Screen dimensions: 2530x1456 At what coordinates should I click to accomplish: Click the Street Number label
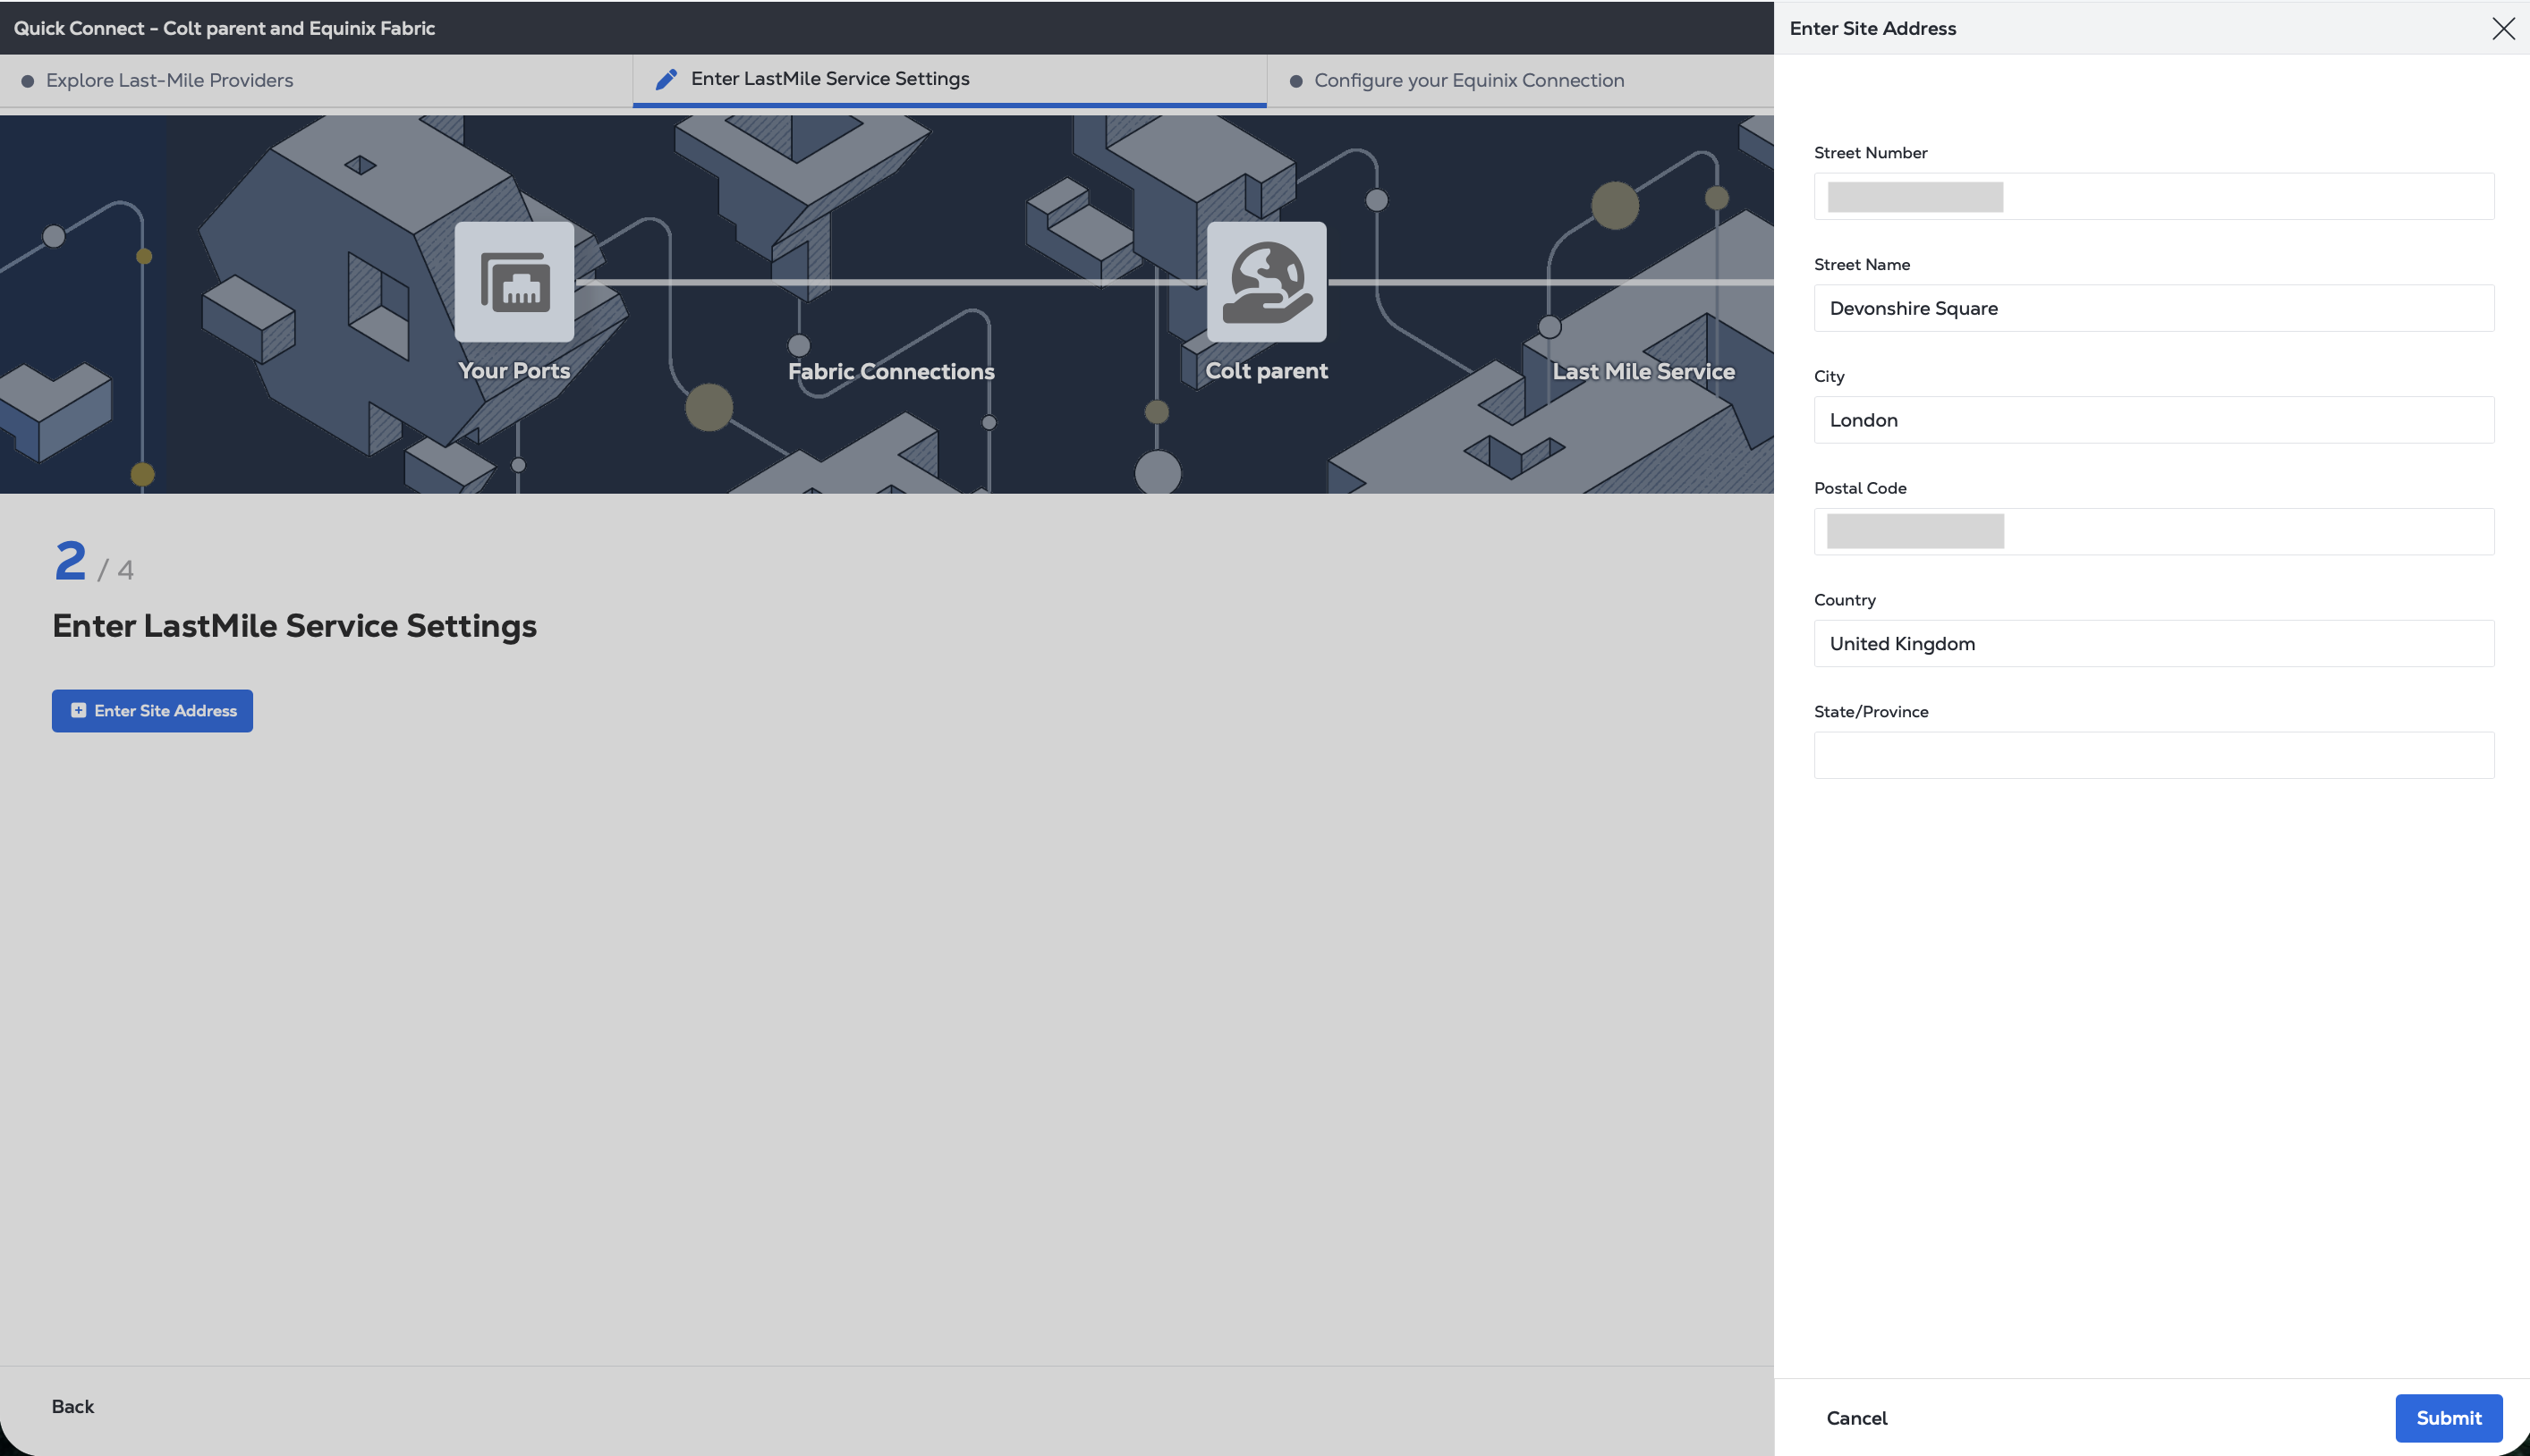(1870, 153)
